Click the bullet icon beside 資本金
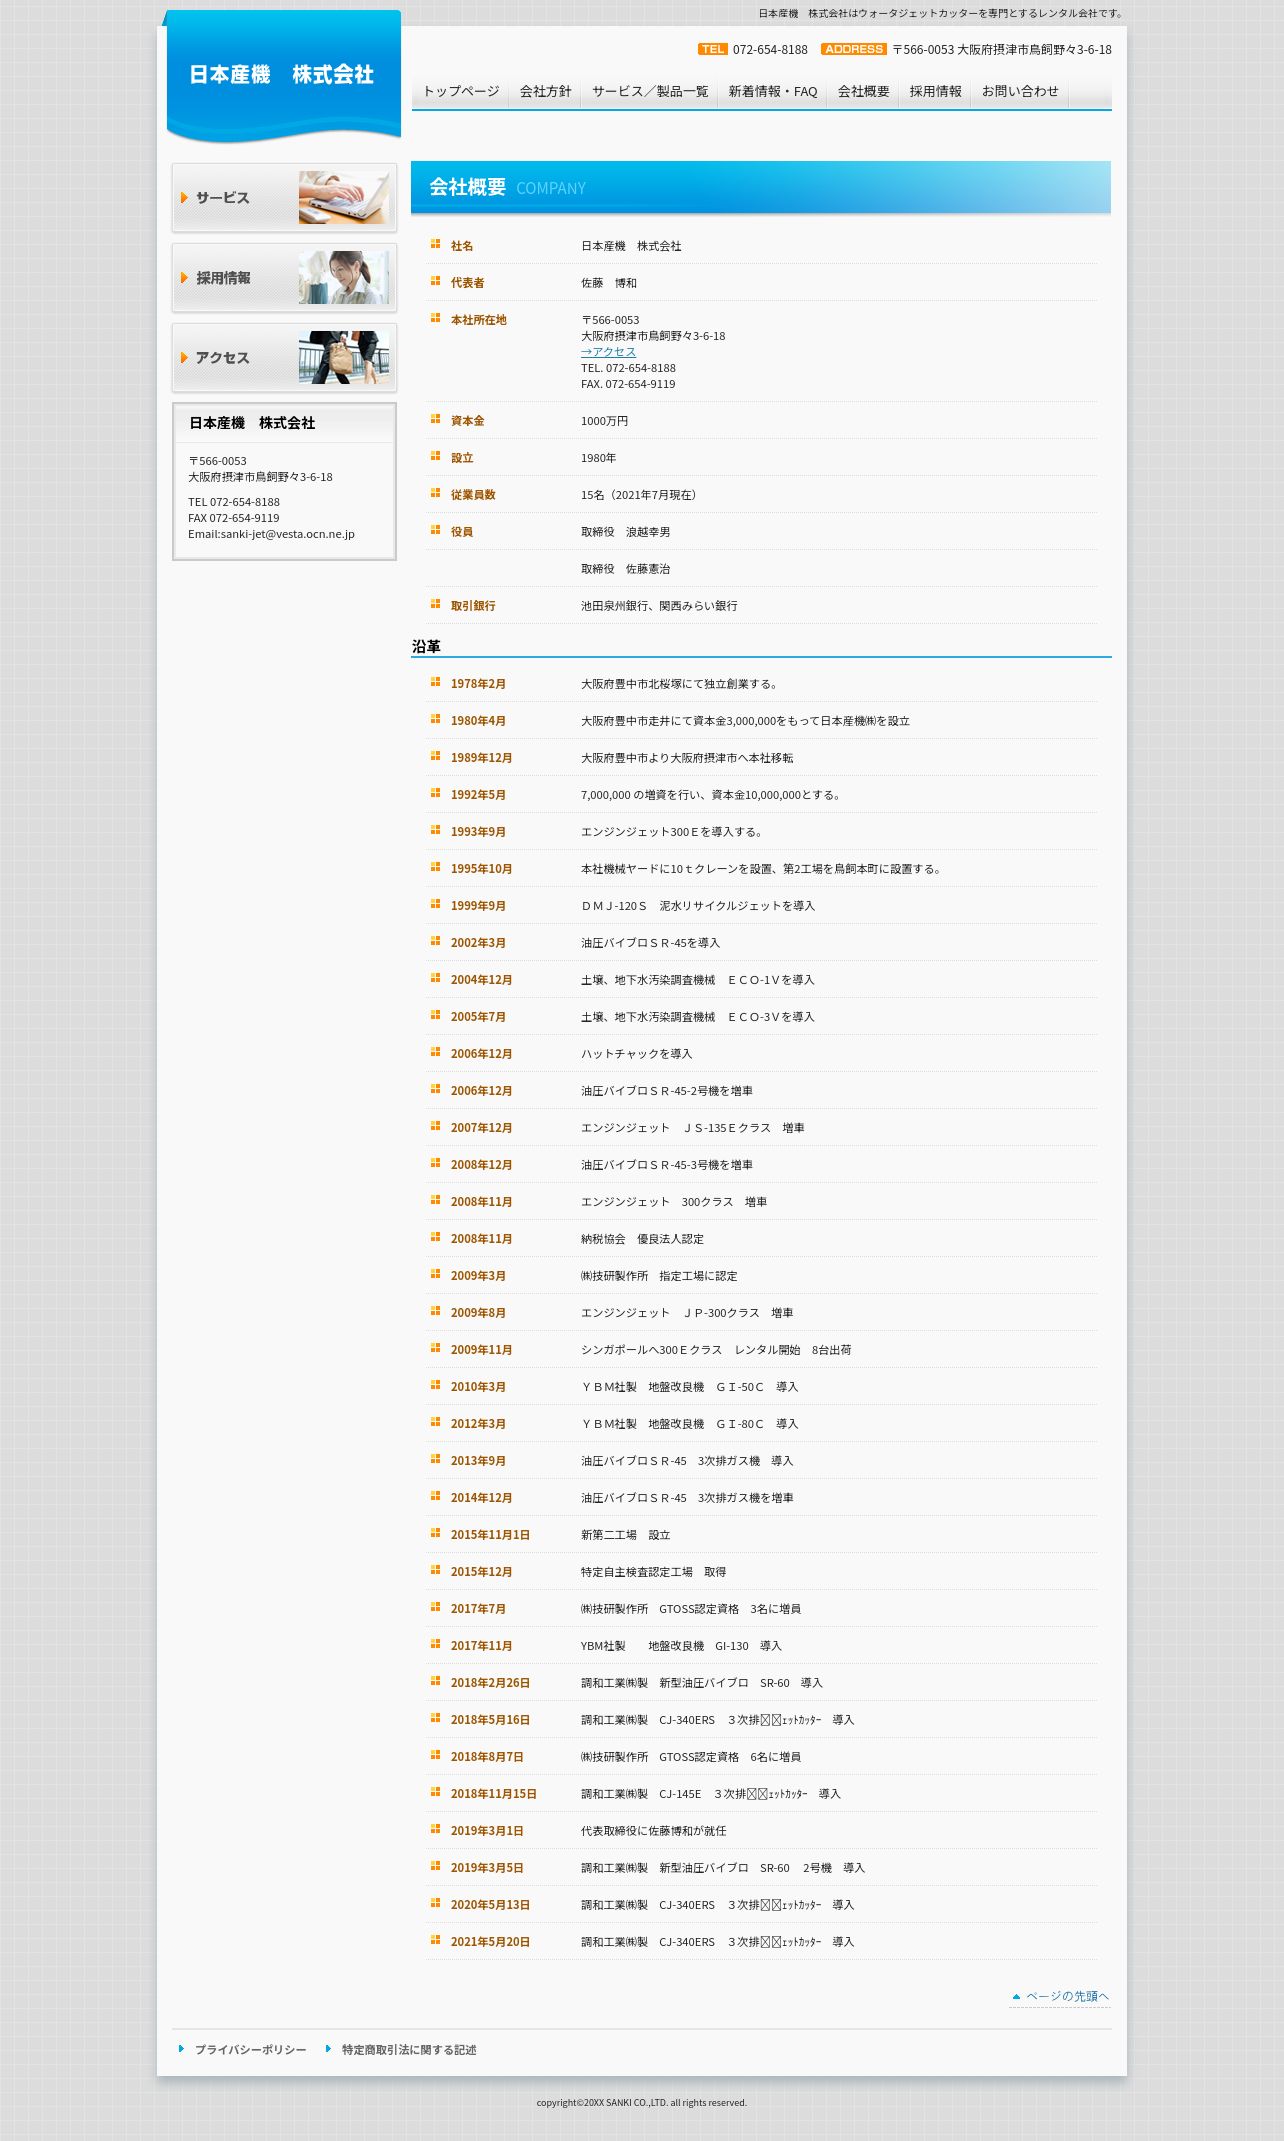 pos(435,419)
